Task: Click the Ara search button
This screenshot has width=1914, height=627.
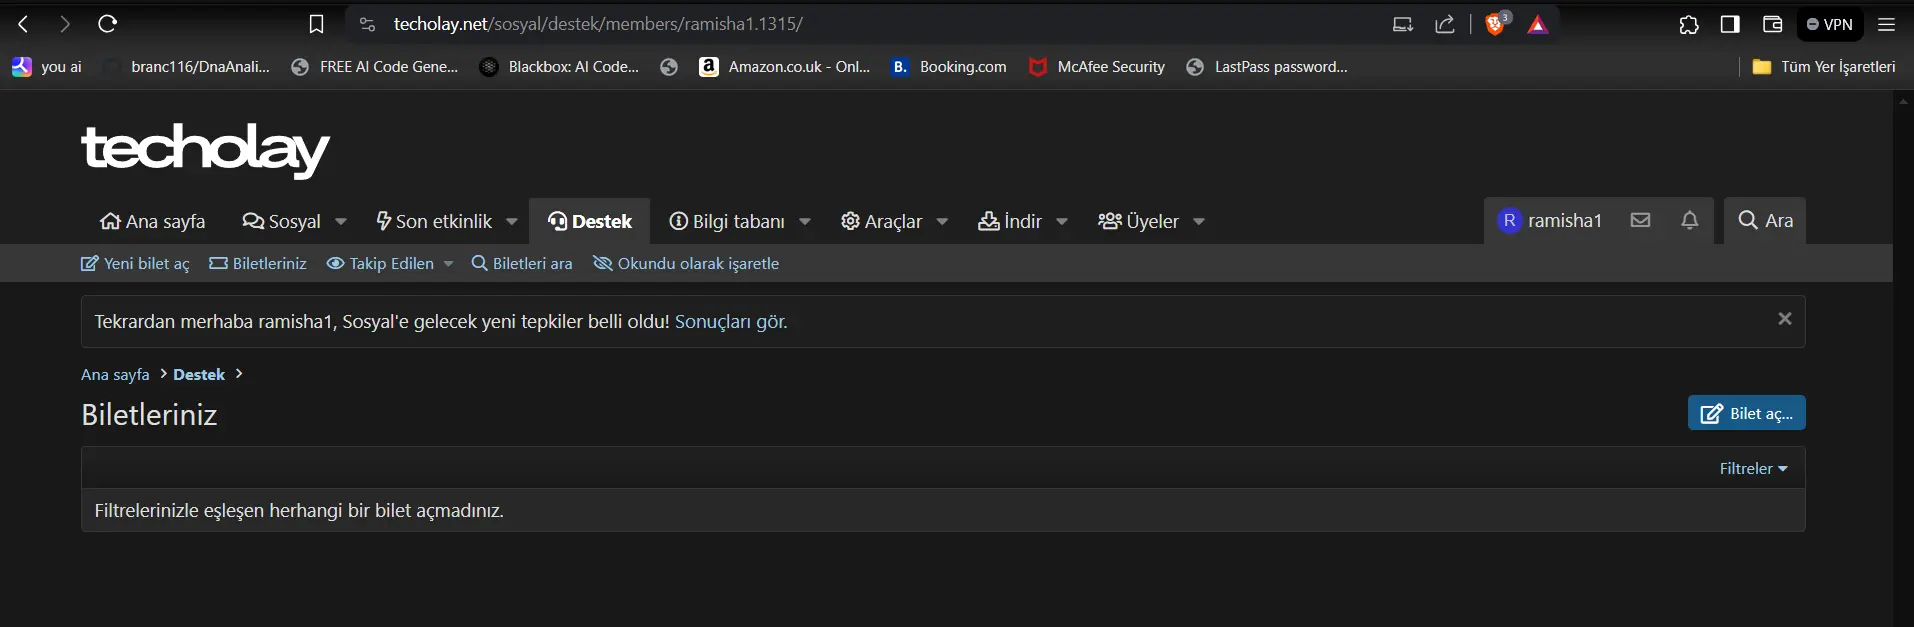Action: [x=1765, y=220]
